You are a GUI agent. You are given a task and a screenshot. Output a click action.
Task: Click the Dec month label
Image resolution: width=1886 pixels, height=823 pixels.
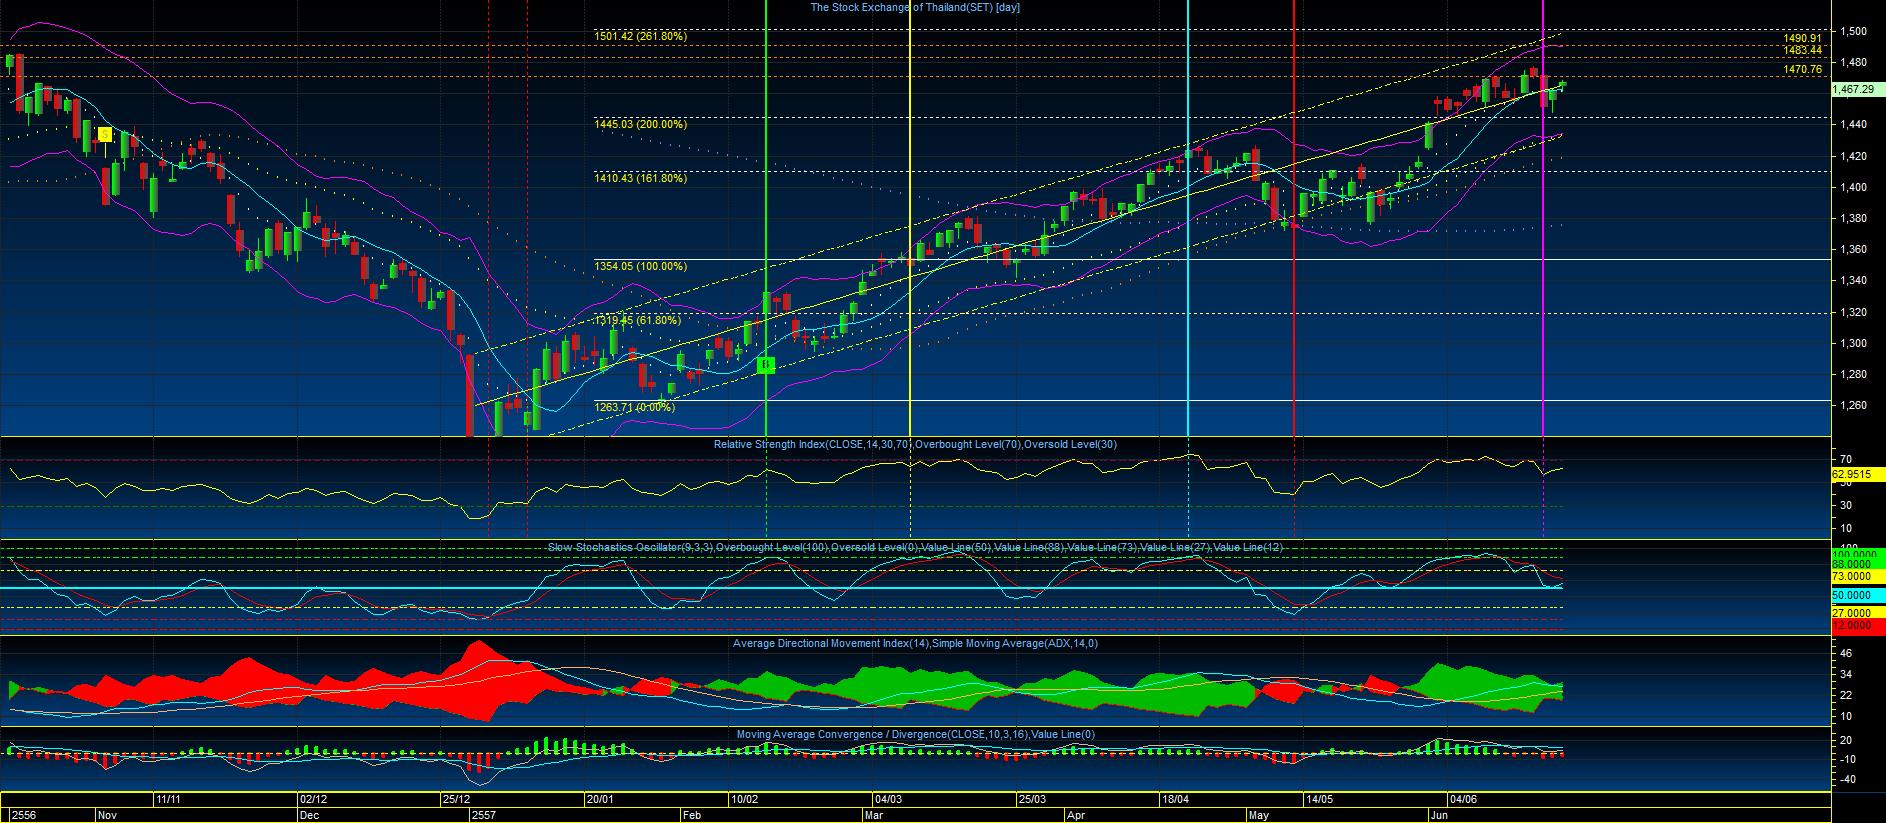[x=310, y=815]
